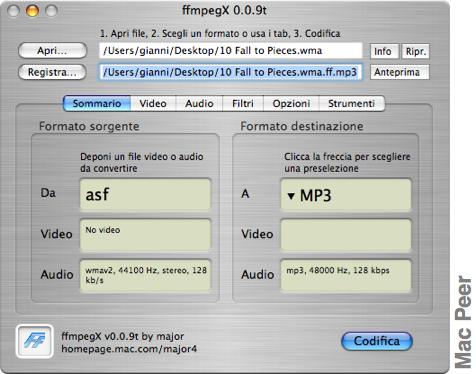This screenshot has height=374, width=476.
Task: Minimize the ffmpegX window
Action: pos(32,11)
